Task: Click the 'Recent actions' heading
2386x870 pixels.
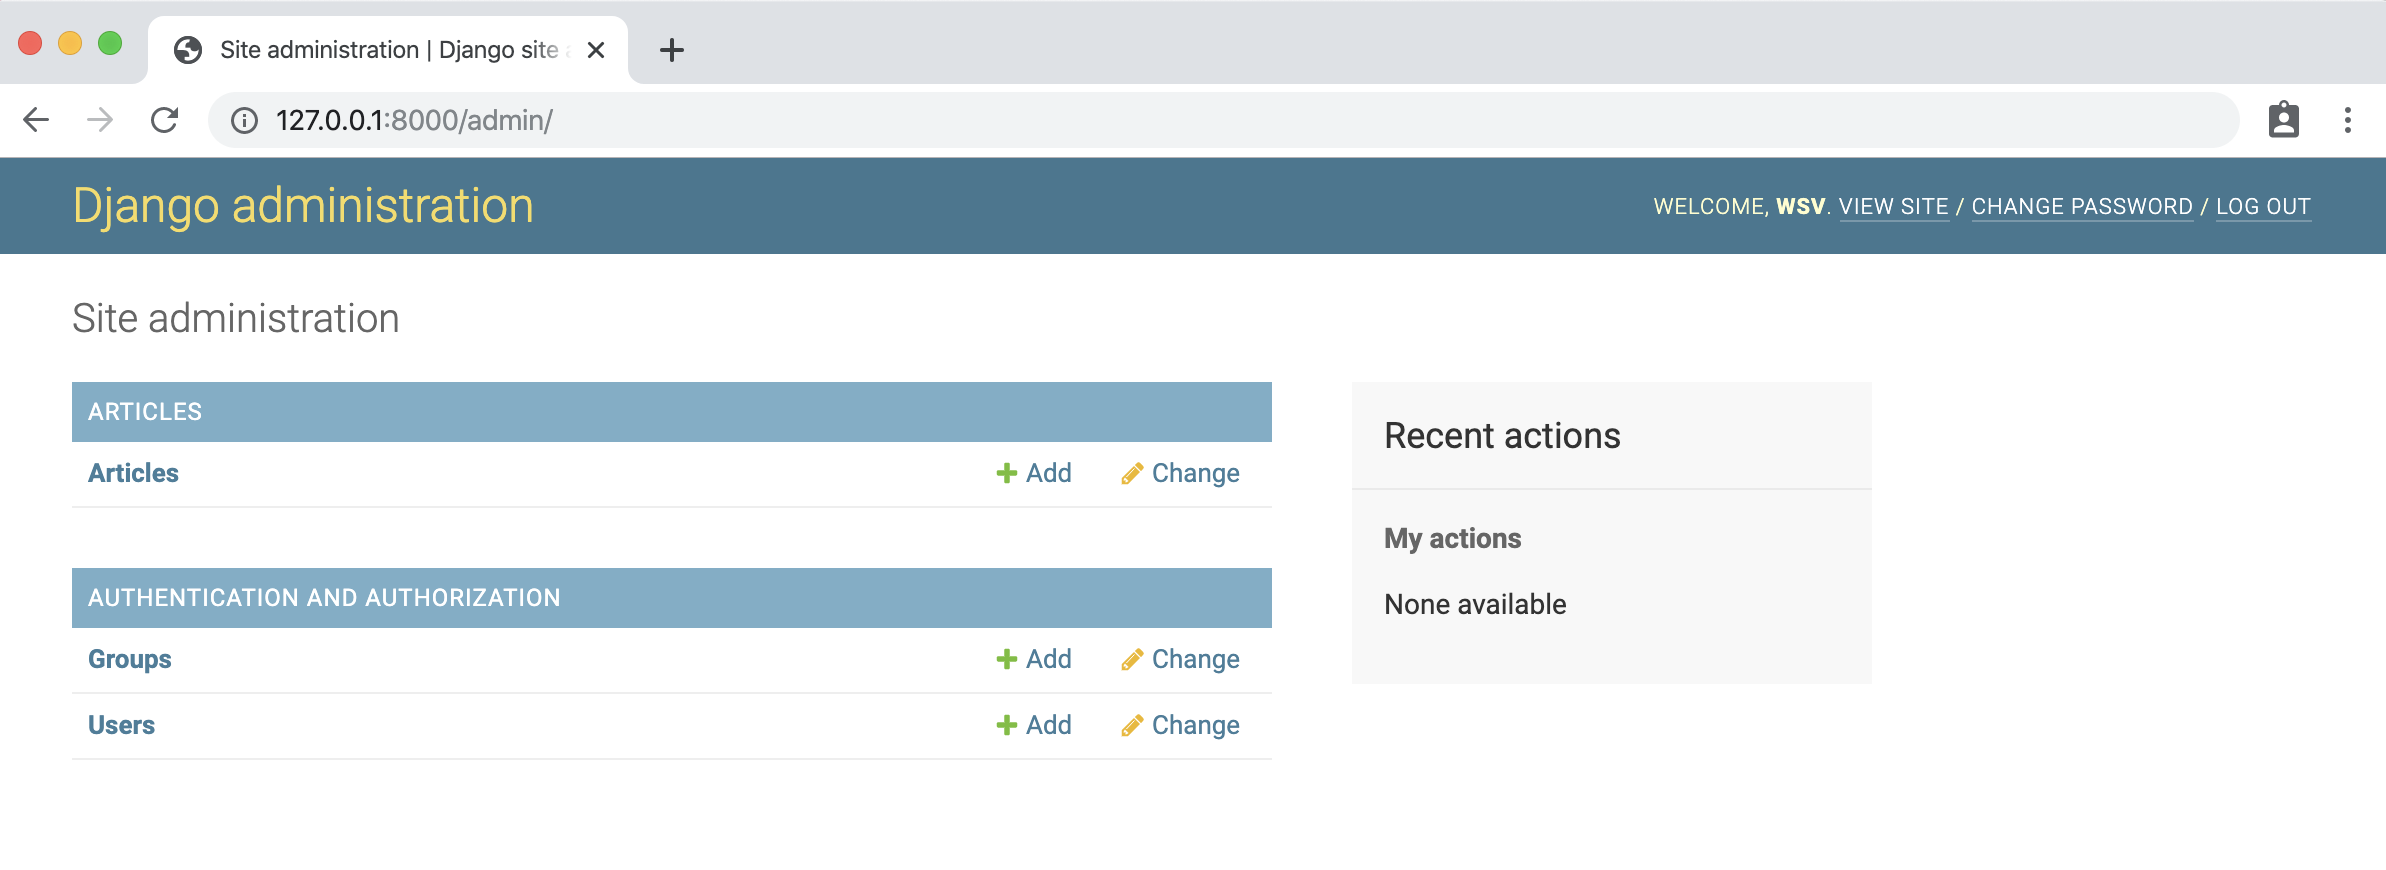Action: coord(1502,436)
